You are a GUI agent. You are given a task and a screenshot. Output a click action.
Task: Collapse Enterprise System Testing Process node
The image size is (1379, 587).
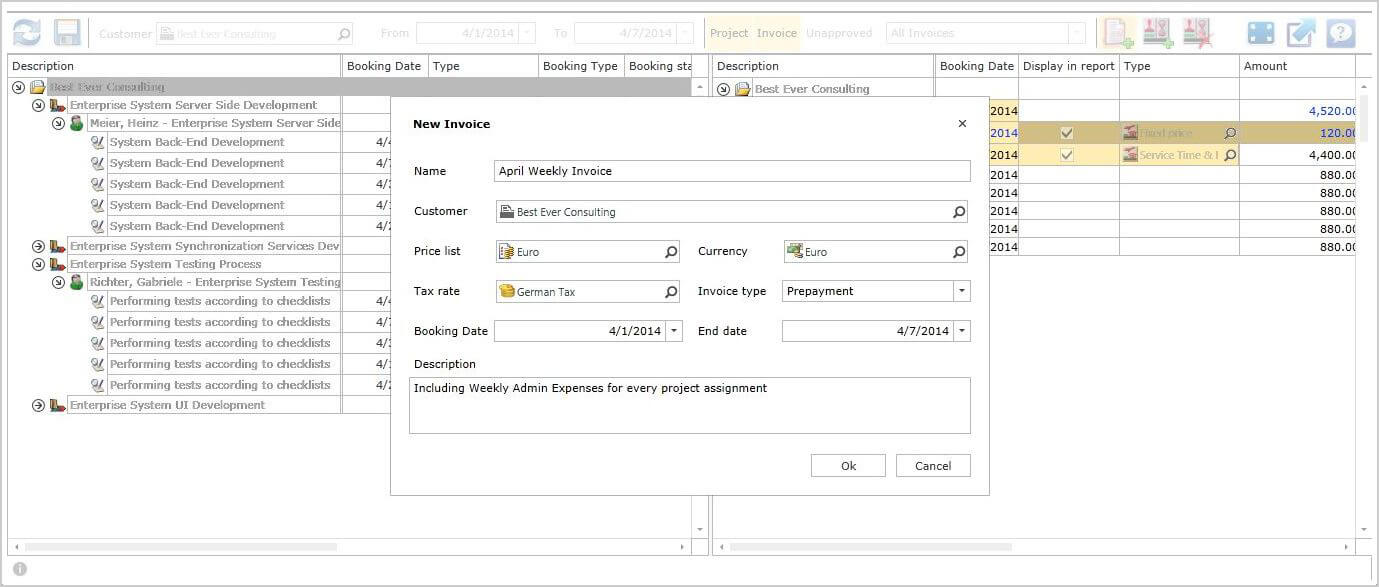[38, 264]
